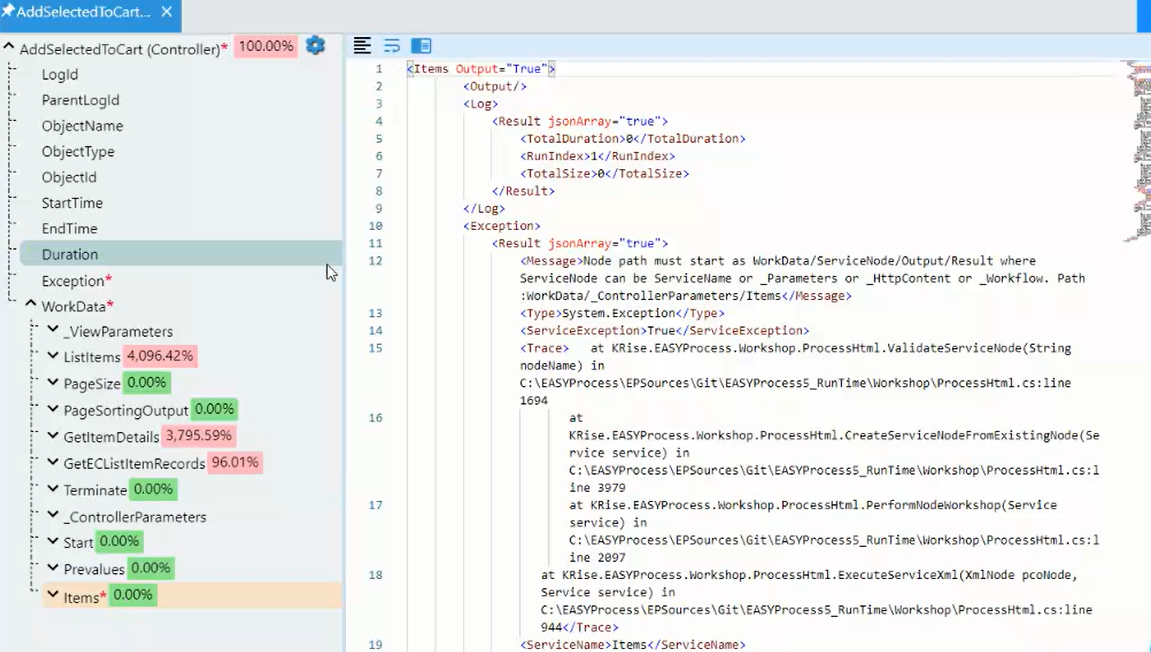Click the RunIndex element line in the editor
The height and width of the screenshot is (652, 1151).
coord(598,156)
